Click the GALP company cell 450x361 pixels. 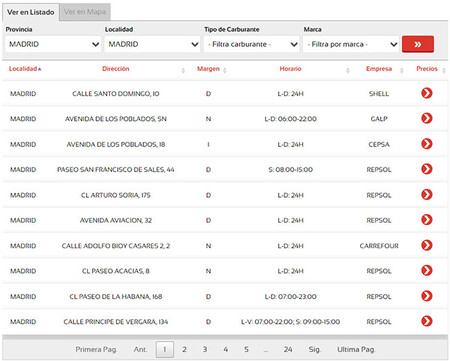[x=379, y=119]
